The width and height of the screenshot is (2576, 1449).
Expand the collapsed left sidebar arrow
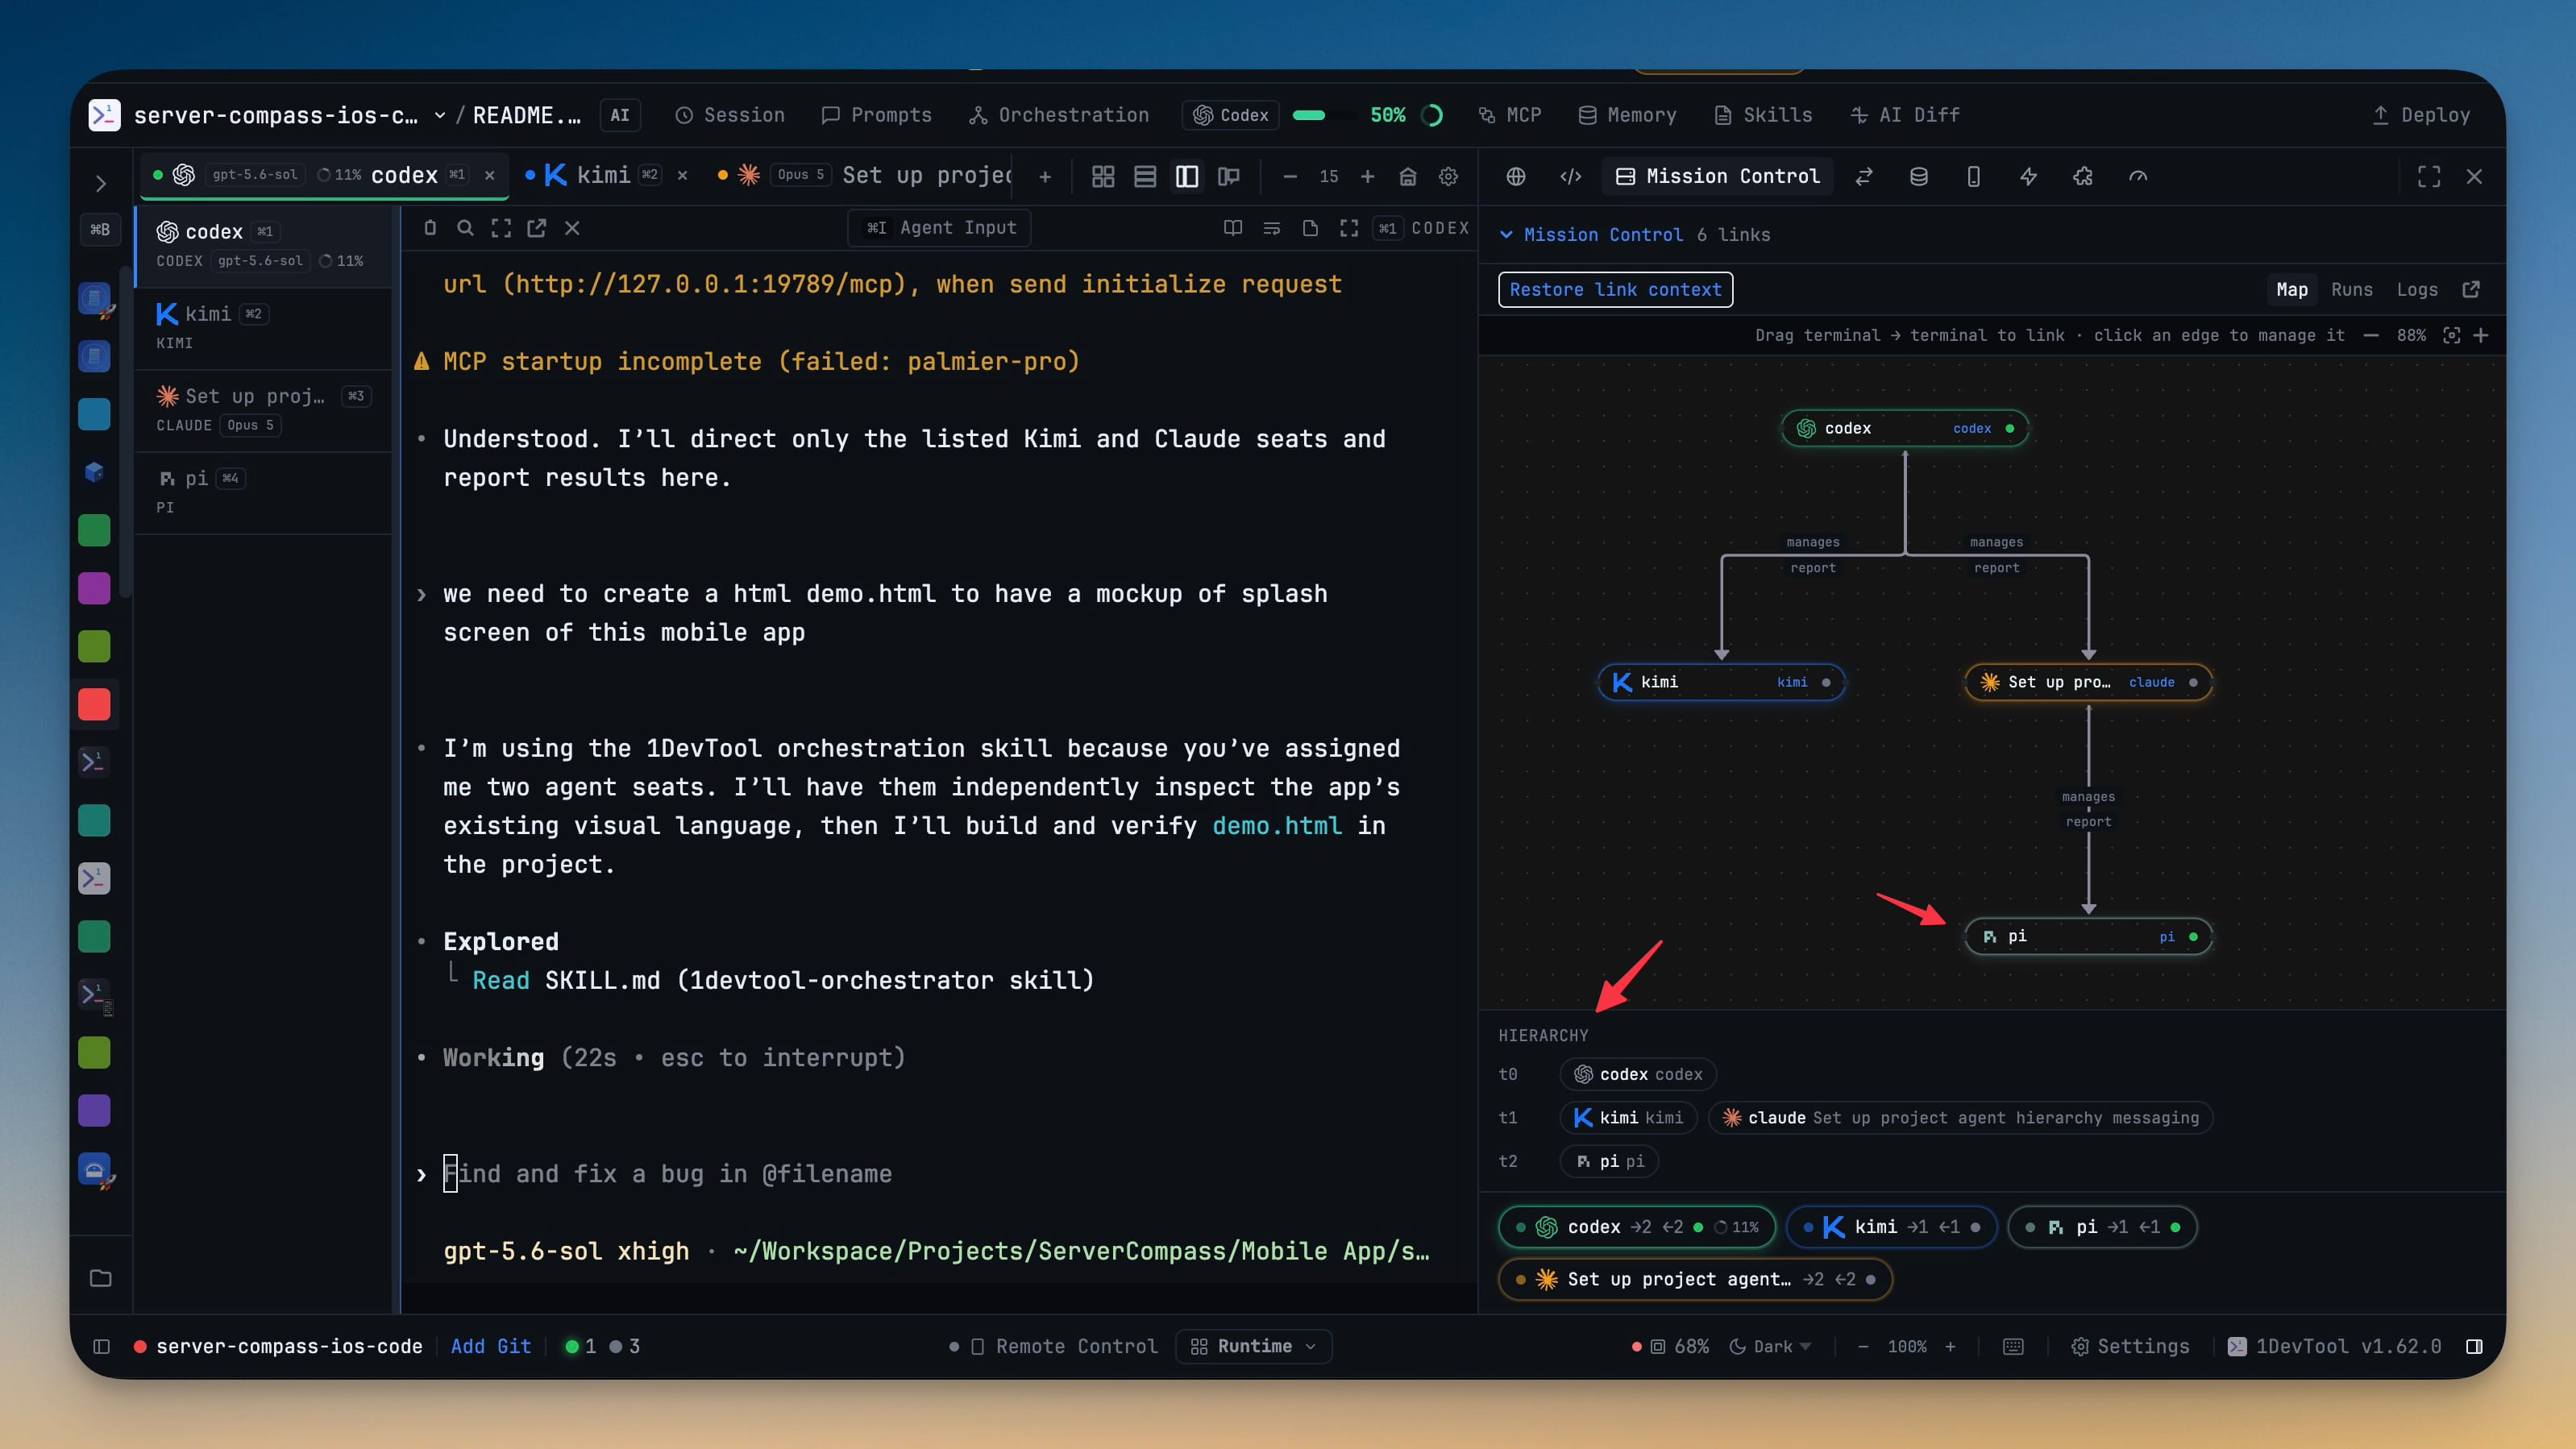point(101,183)
